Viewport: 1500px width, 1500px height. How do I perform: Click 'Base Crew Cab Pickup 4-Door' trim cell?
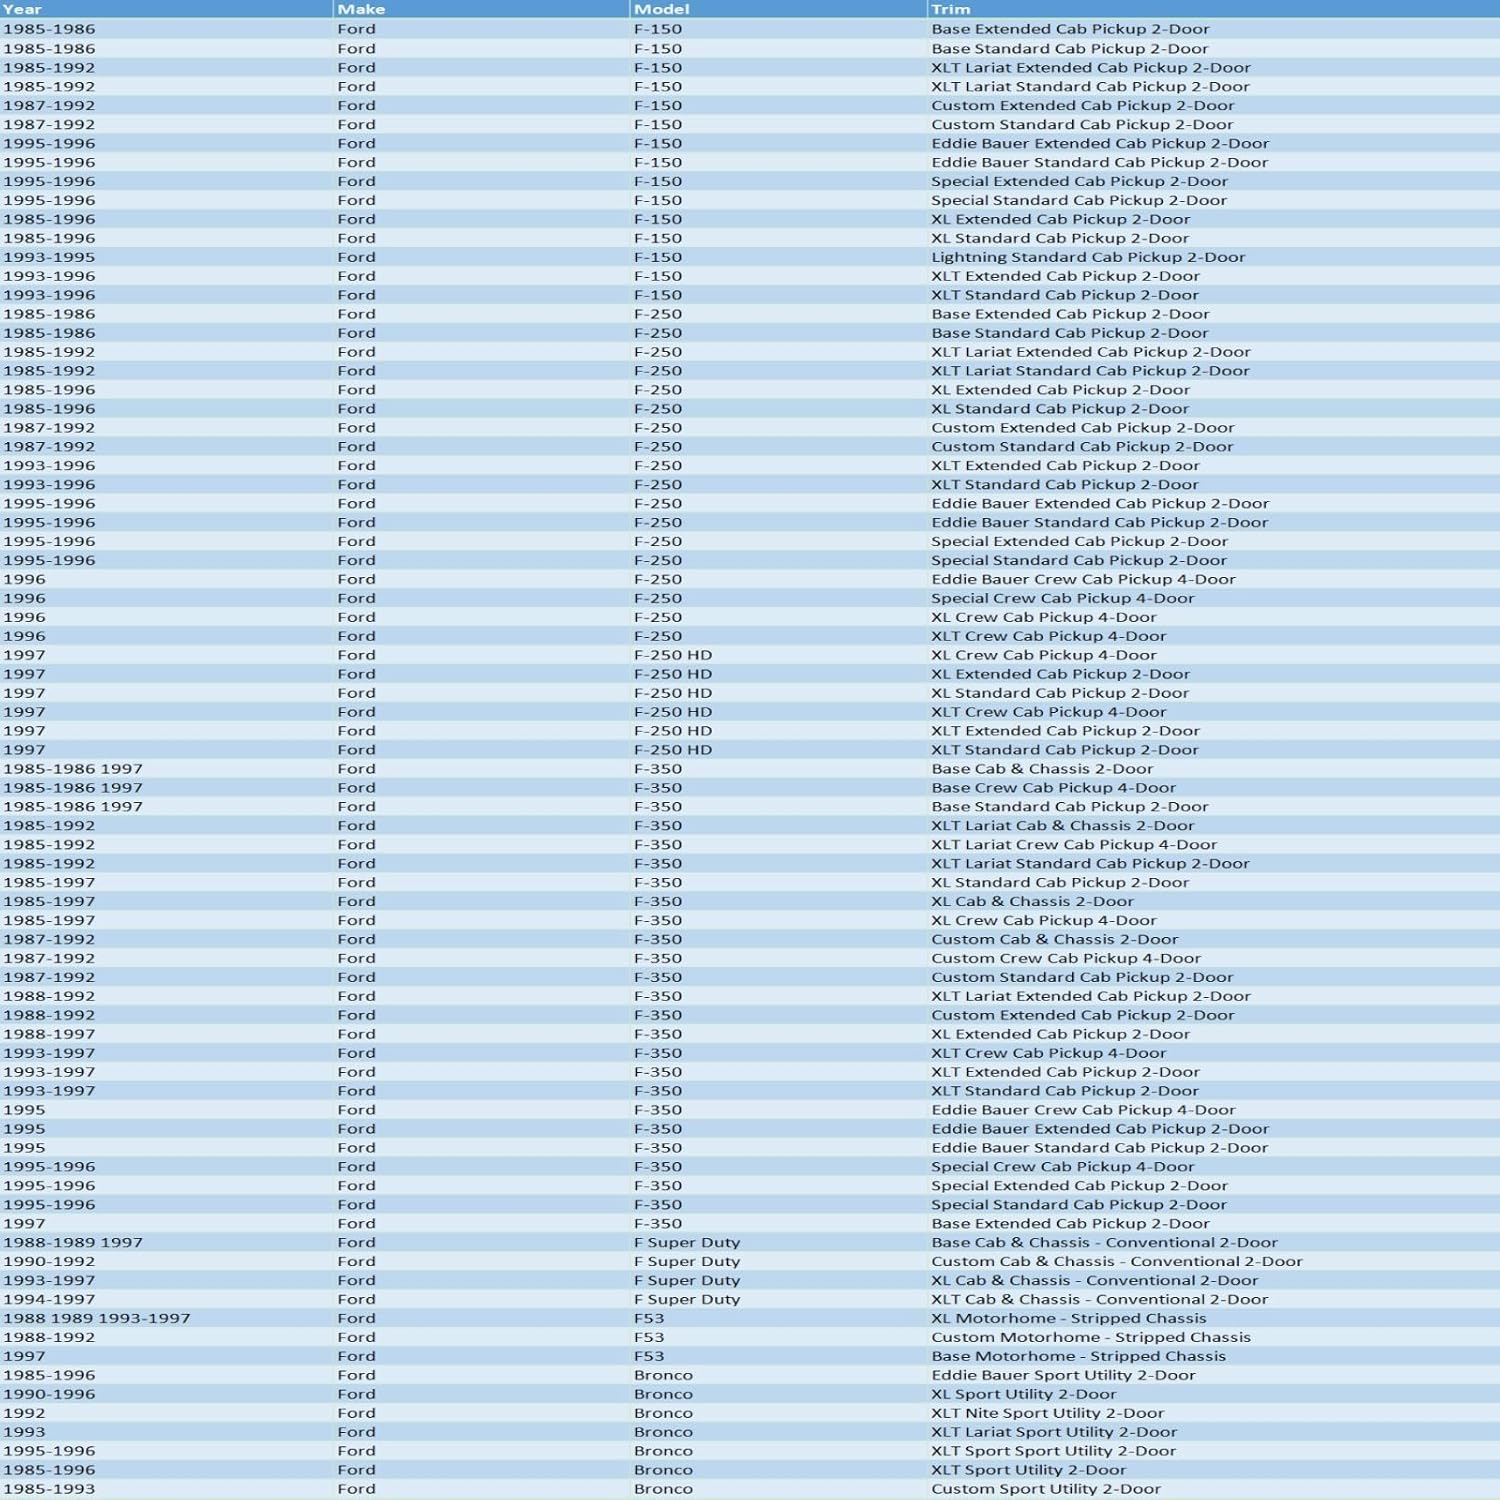pyautogui.click(x=1054, y=788)
